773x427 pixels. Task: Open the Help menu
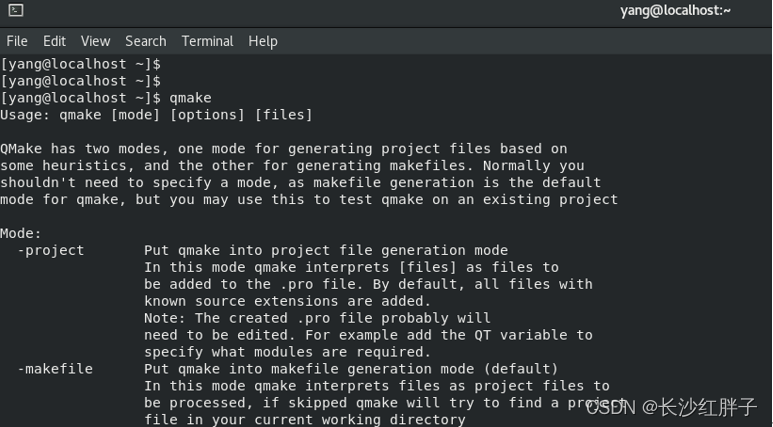(262, 41)
